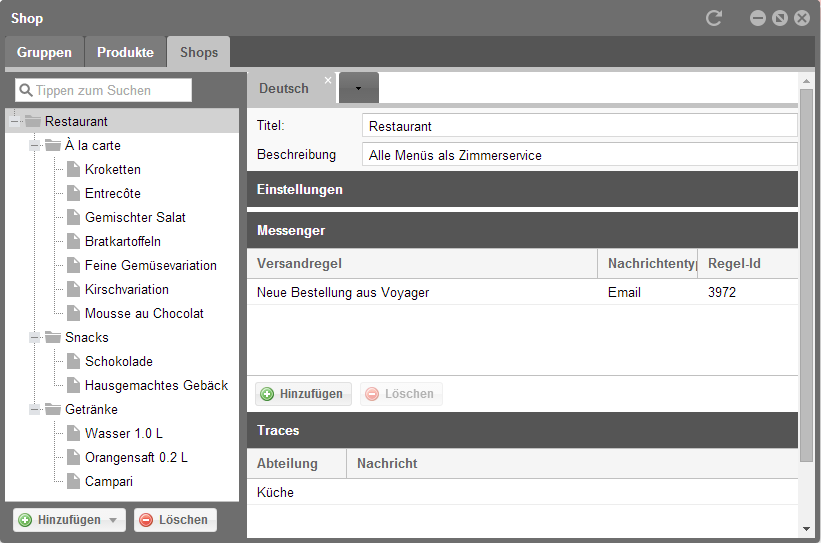Click the Snacks folder icon
This screenshot has width=821, height=543.
pyautogui.click(x=53, y=337)
